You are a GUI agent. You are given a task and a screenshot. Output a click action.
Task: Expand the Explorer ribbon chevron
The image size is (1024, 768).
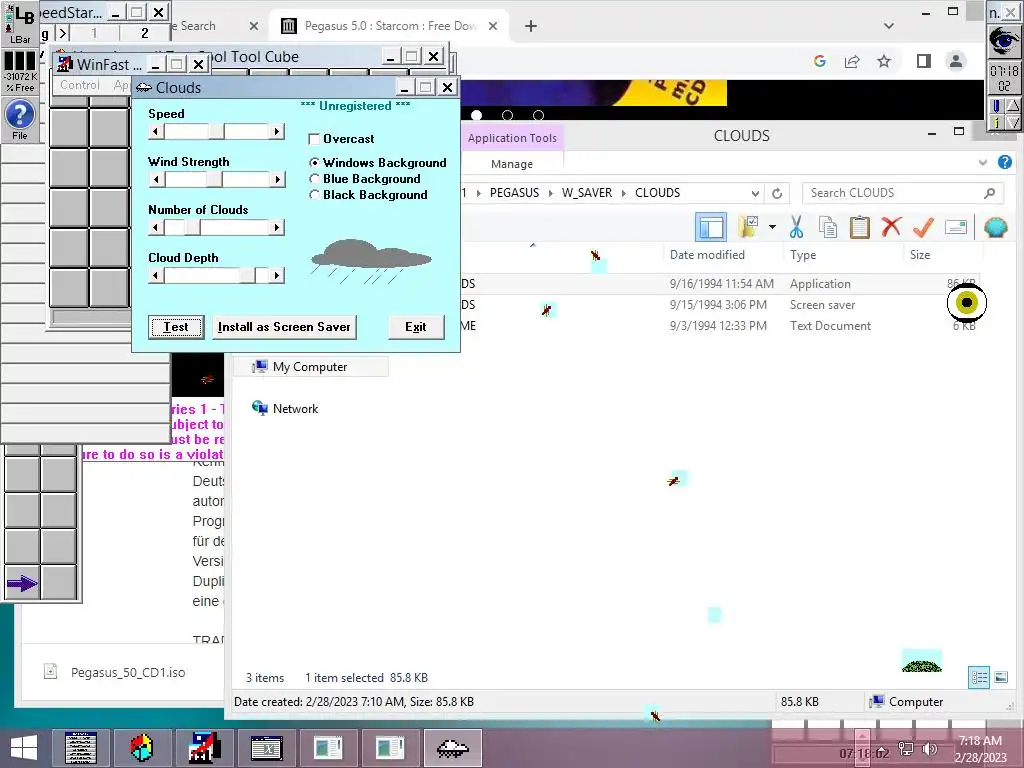[983, 163]
